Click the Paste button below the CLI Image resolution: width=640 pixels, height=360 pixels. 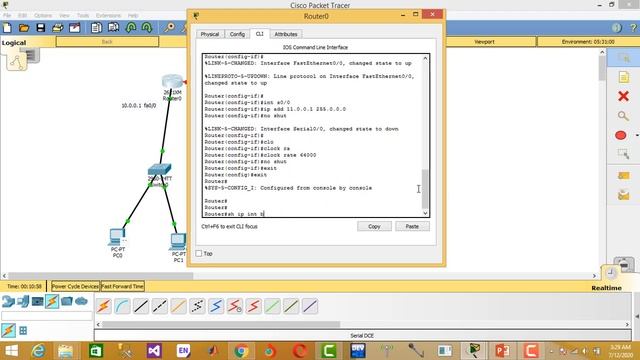[x=412, y=226]
